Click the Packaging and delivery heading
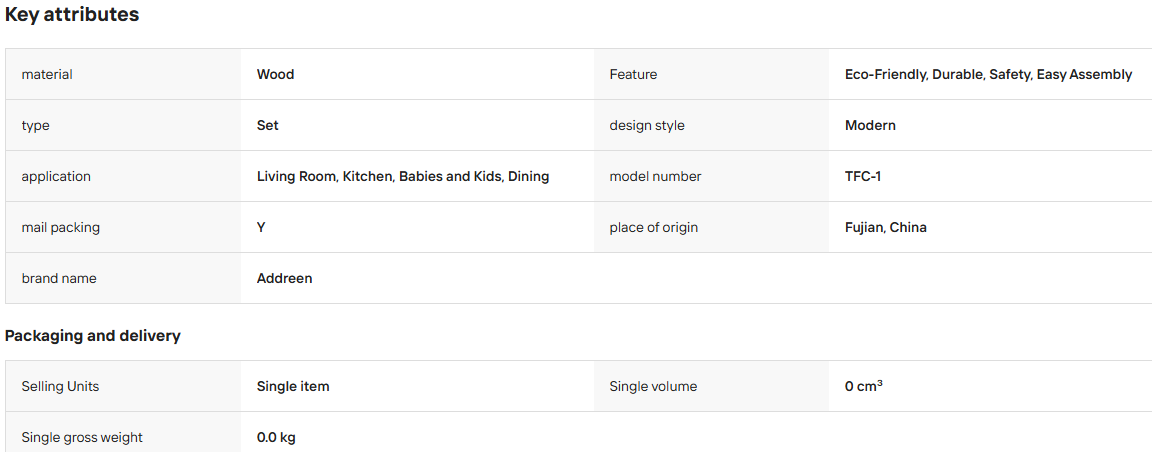 pyautogui.click(x=93, y=336)
